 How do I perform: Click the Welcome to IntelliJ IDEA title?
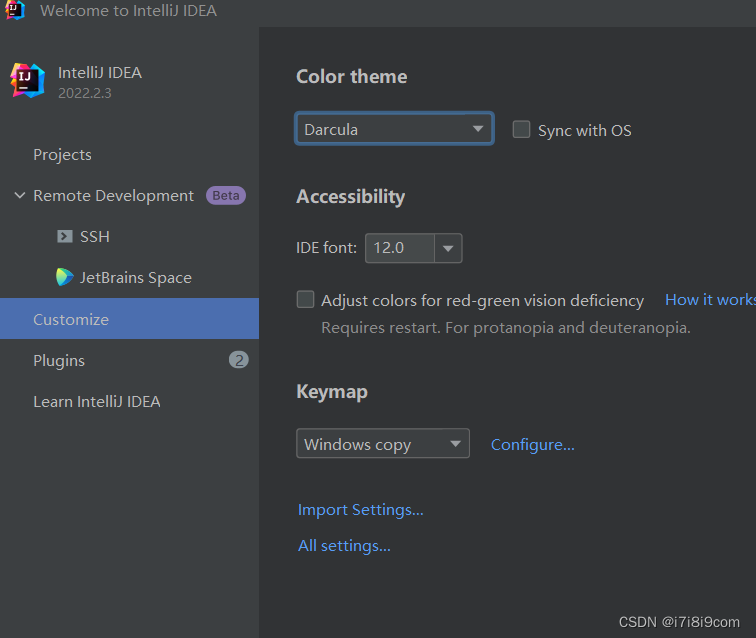pos(128,11)
